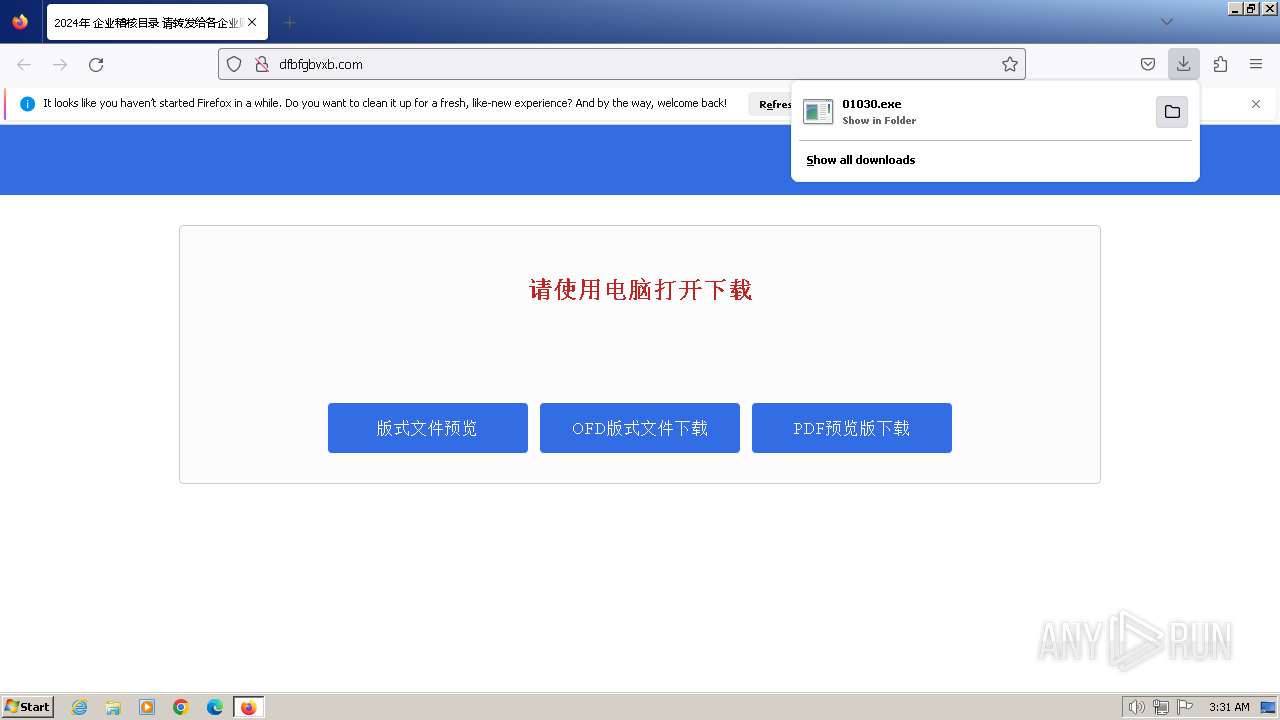Open the Extensions puzzle icon
The width and height of the screenshot is (1280, 720).
(x=1220, y=64)
